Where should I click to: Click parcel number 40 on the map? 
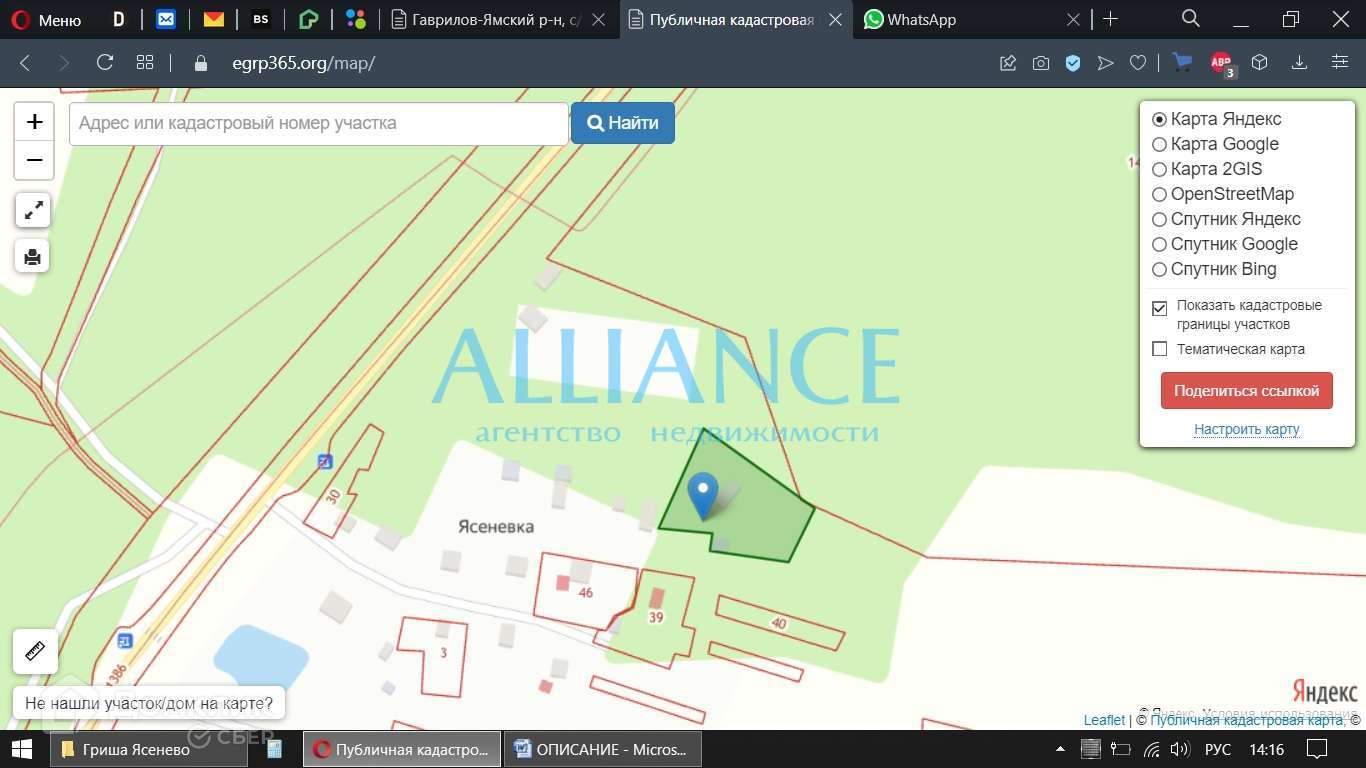[779, 624]
